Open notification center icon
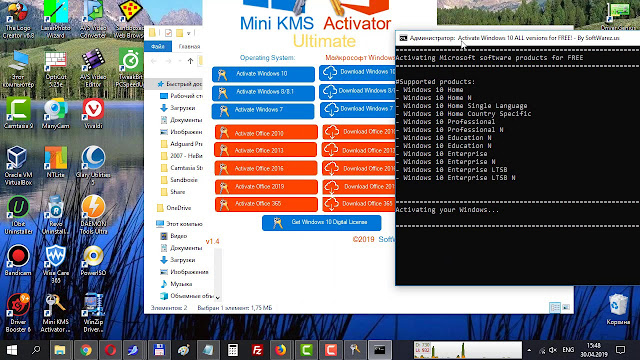 pos(620,350)
